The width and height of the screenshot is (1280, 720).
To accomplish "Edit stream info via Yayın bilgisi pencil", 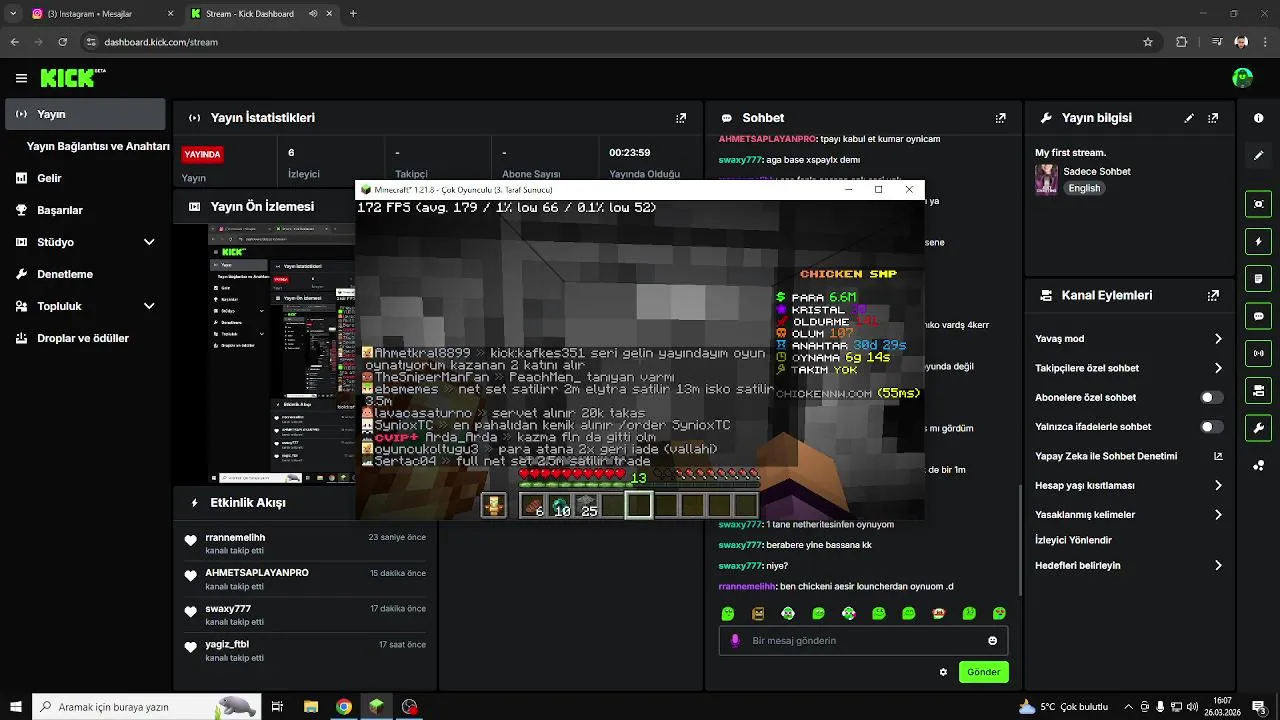I will (1189, 118).
